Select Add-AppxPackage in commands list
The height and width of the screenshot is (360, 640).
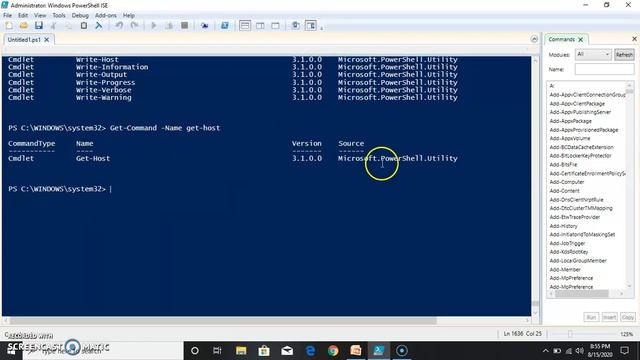coord(570,121)
